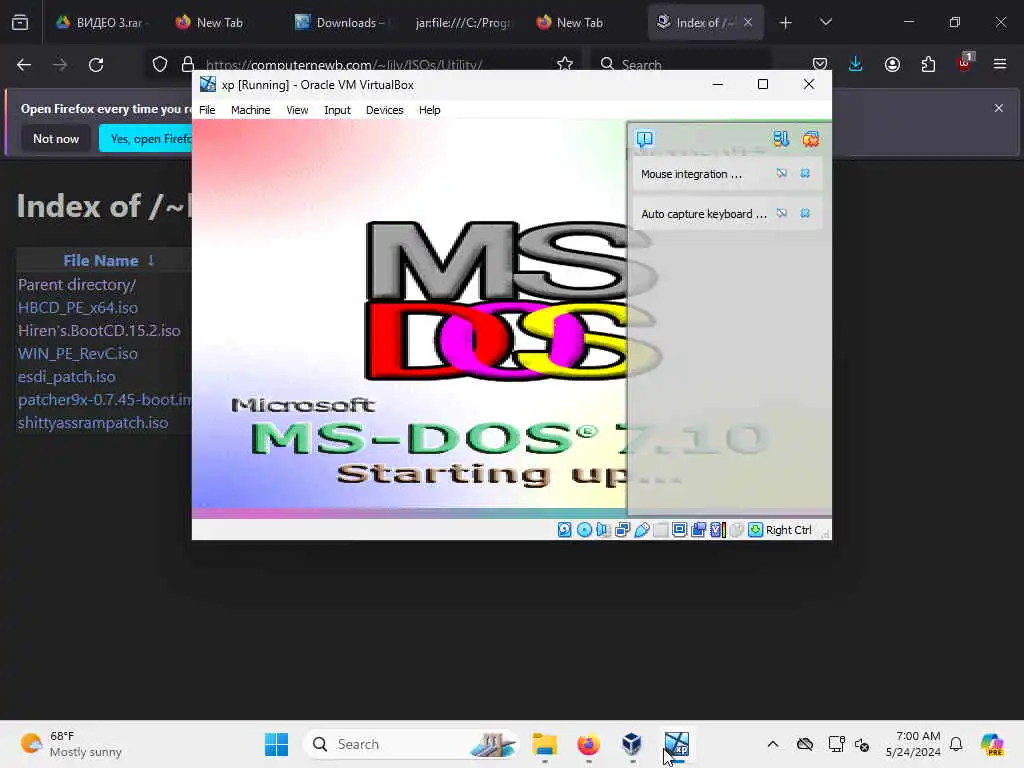The image size is (1024, 768).
Task: Open the Windows notification bell
Action: [956, 744]
